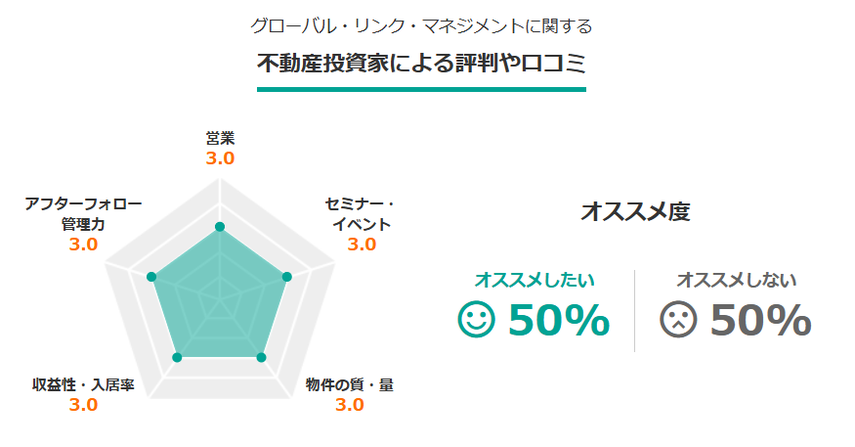Viewport: 855px width, 447px height.
Task: Click the 収益性・入居率 radar data point
Action: pyautogui.click(x=177, y=358)
